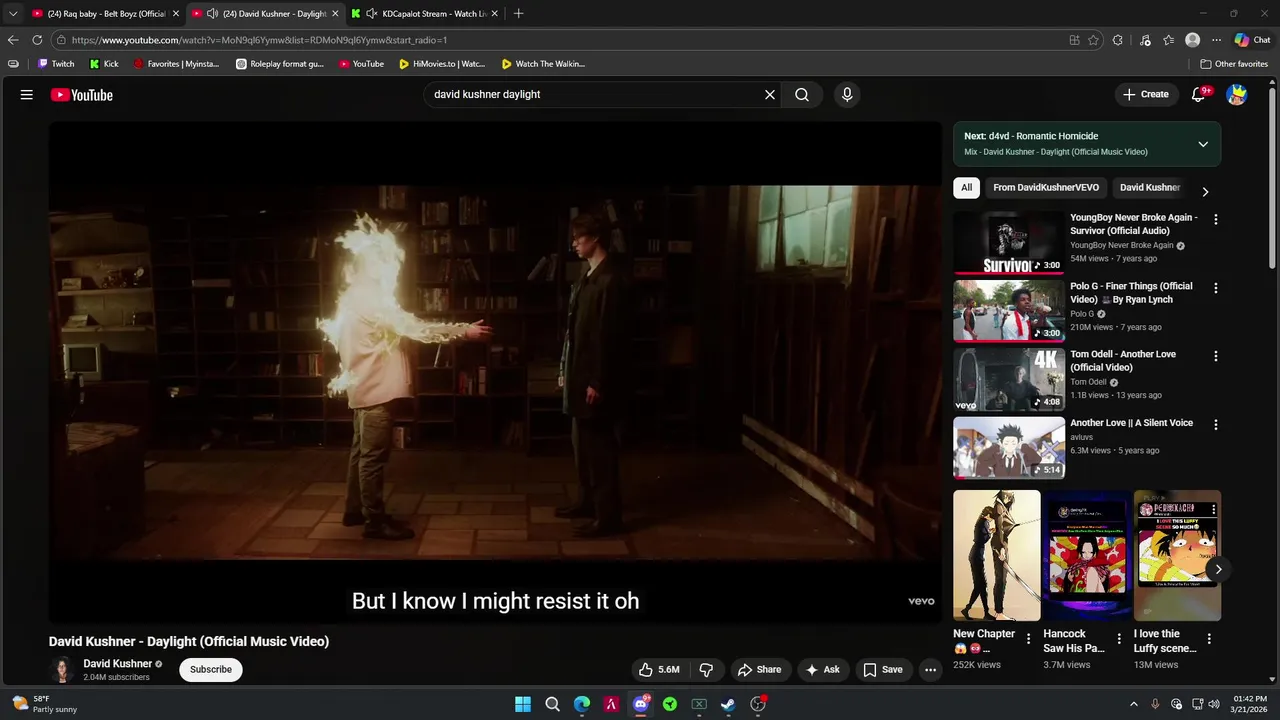Switch to KDCapalot Stream tab
The image size is (1280, 720).
click(x=426, y=14)
